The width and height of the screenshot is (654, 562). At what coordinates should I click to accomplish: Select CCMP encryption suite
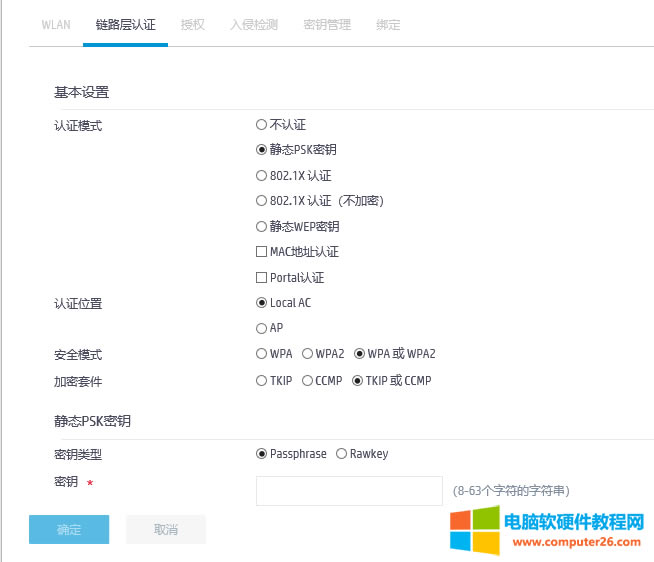coord(308,381)
